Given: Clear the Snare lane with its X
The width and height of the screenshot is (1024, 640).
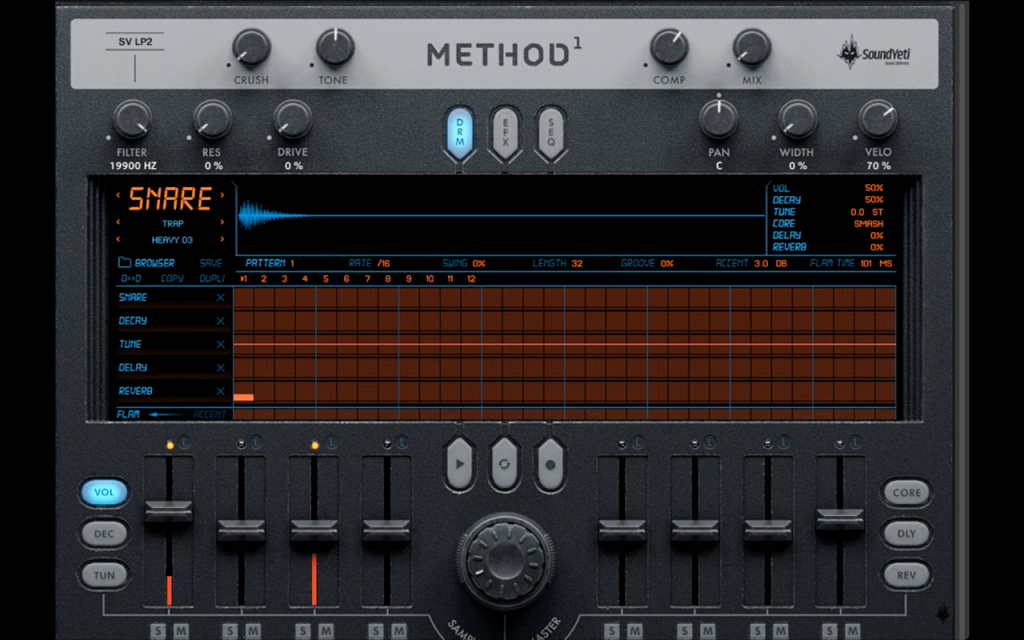Looking at the screenshot, I should click(221, 298).
